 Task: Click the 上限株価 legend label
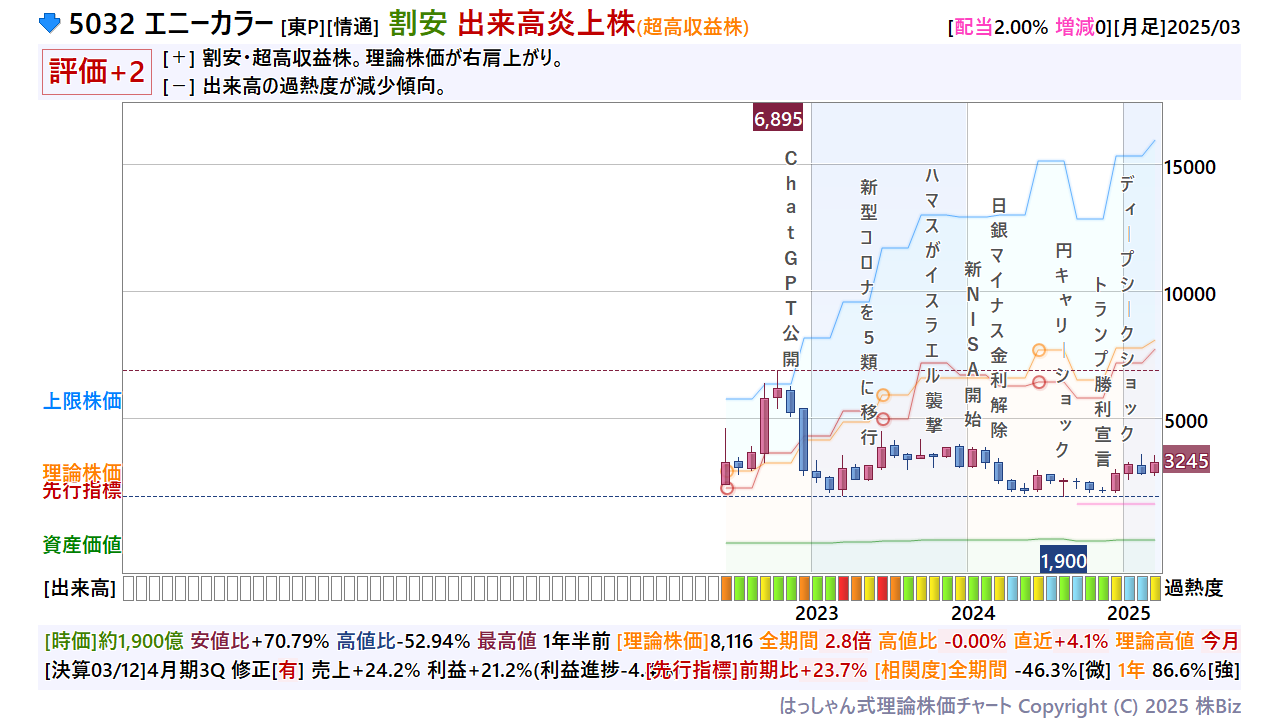[82, 401]
